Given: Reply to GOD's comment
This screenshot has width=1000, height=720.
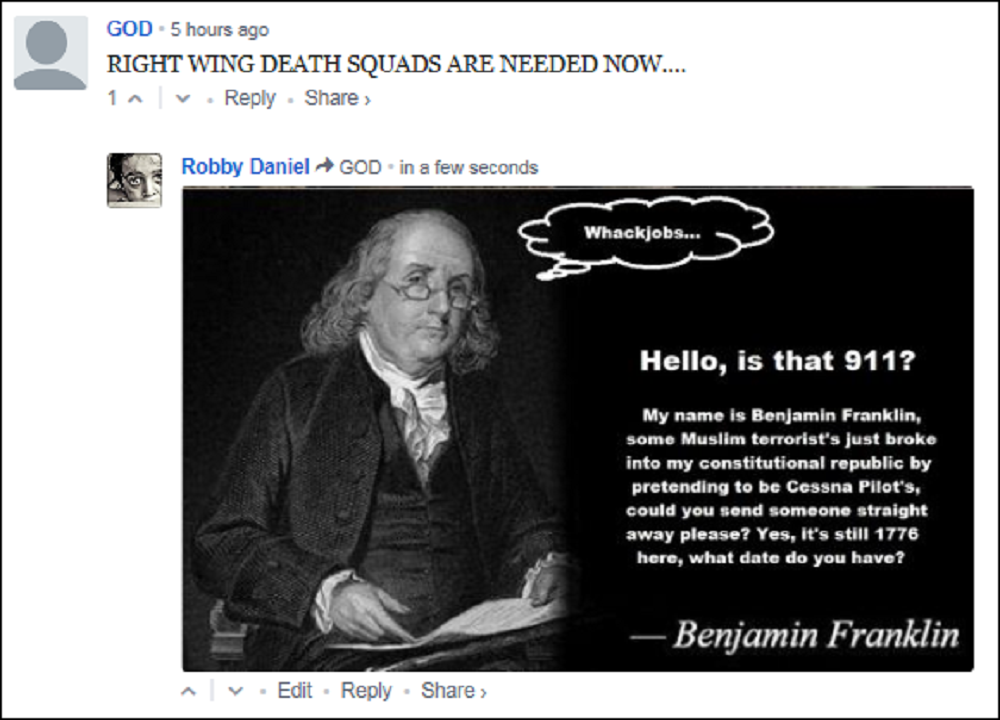Looking at the screenshot, I should coord(250,98).
